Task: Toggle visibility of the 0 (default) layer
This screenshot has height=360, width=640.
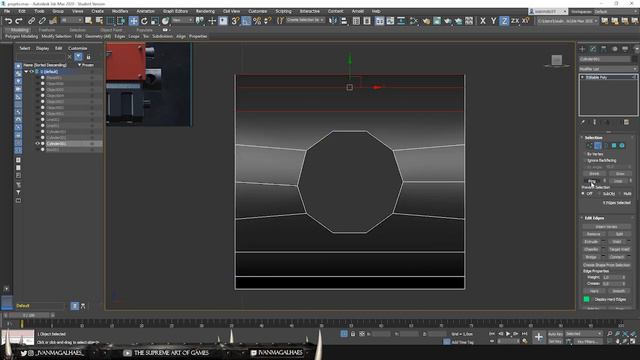Action: tap(32, 71)
